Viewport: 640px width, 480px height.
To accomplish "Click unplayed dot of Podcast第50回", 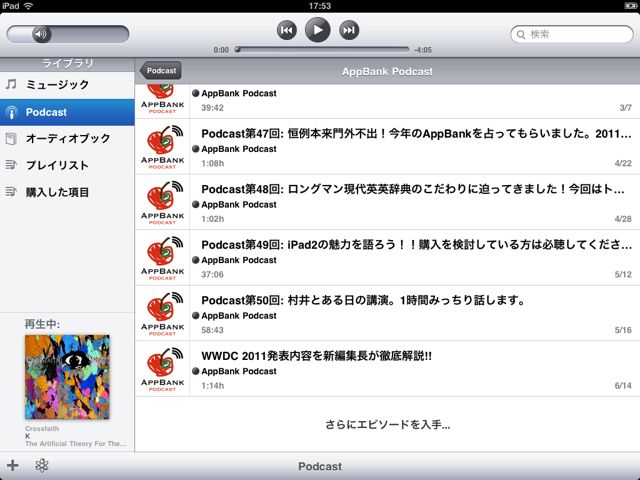I will (196, 316).
